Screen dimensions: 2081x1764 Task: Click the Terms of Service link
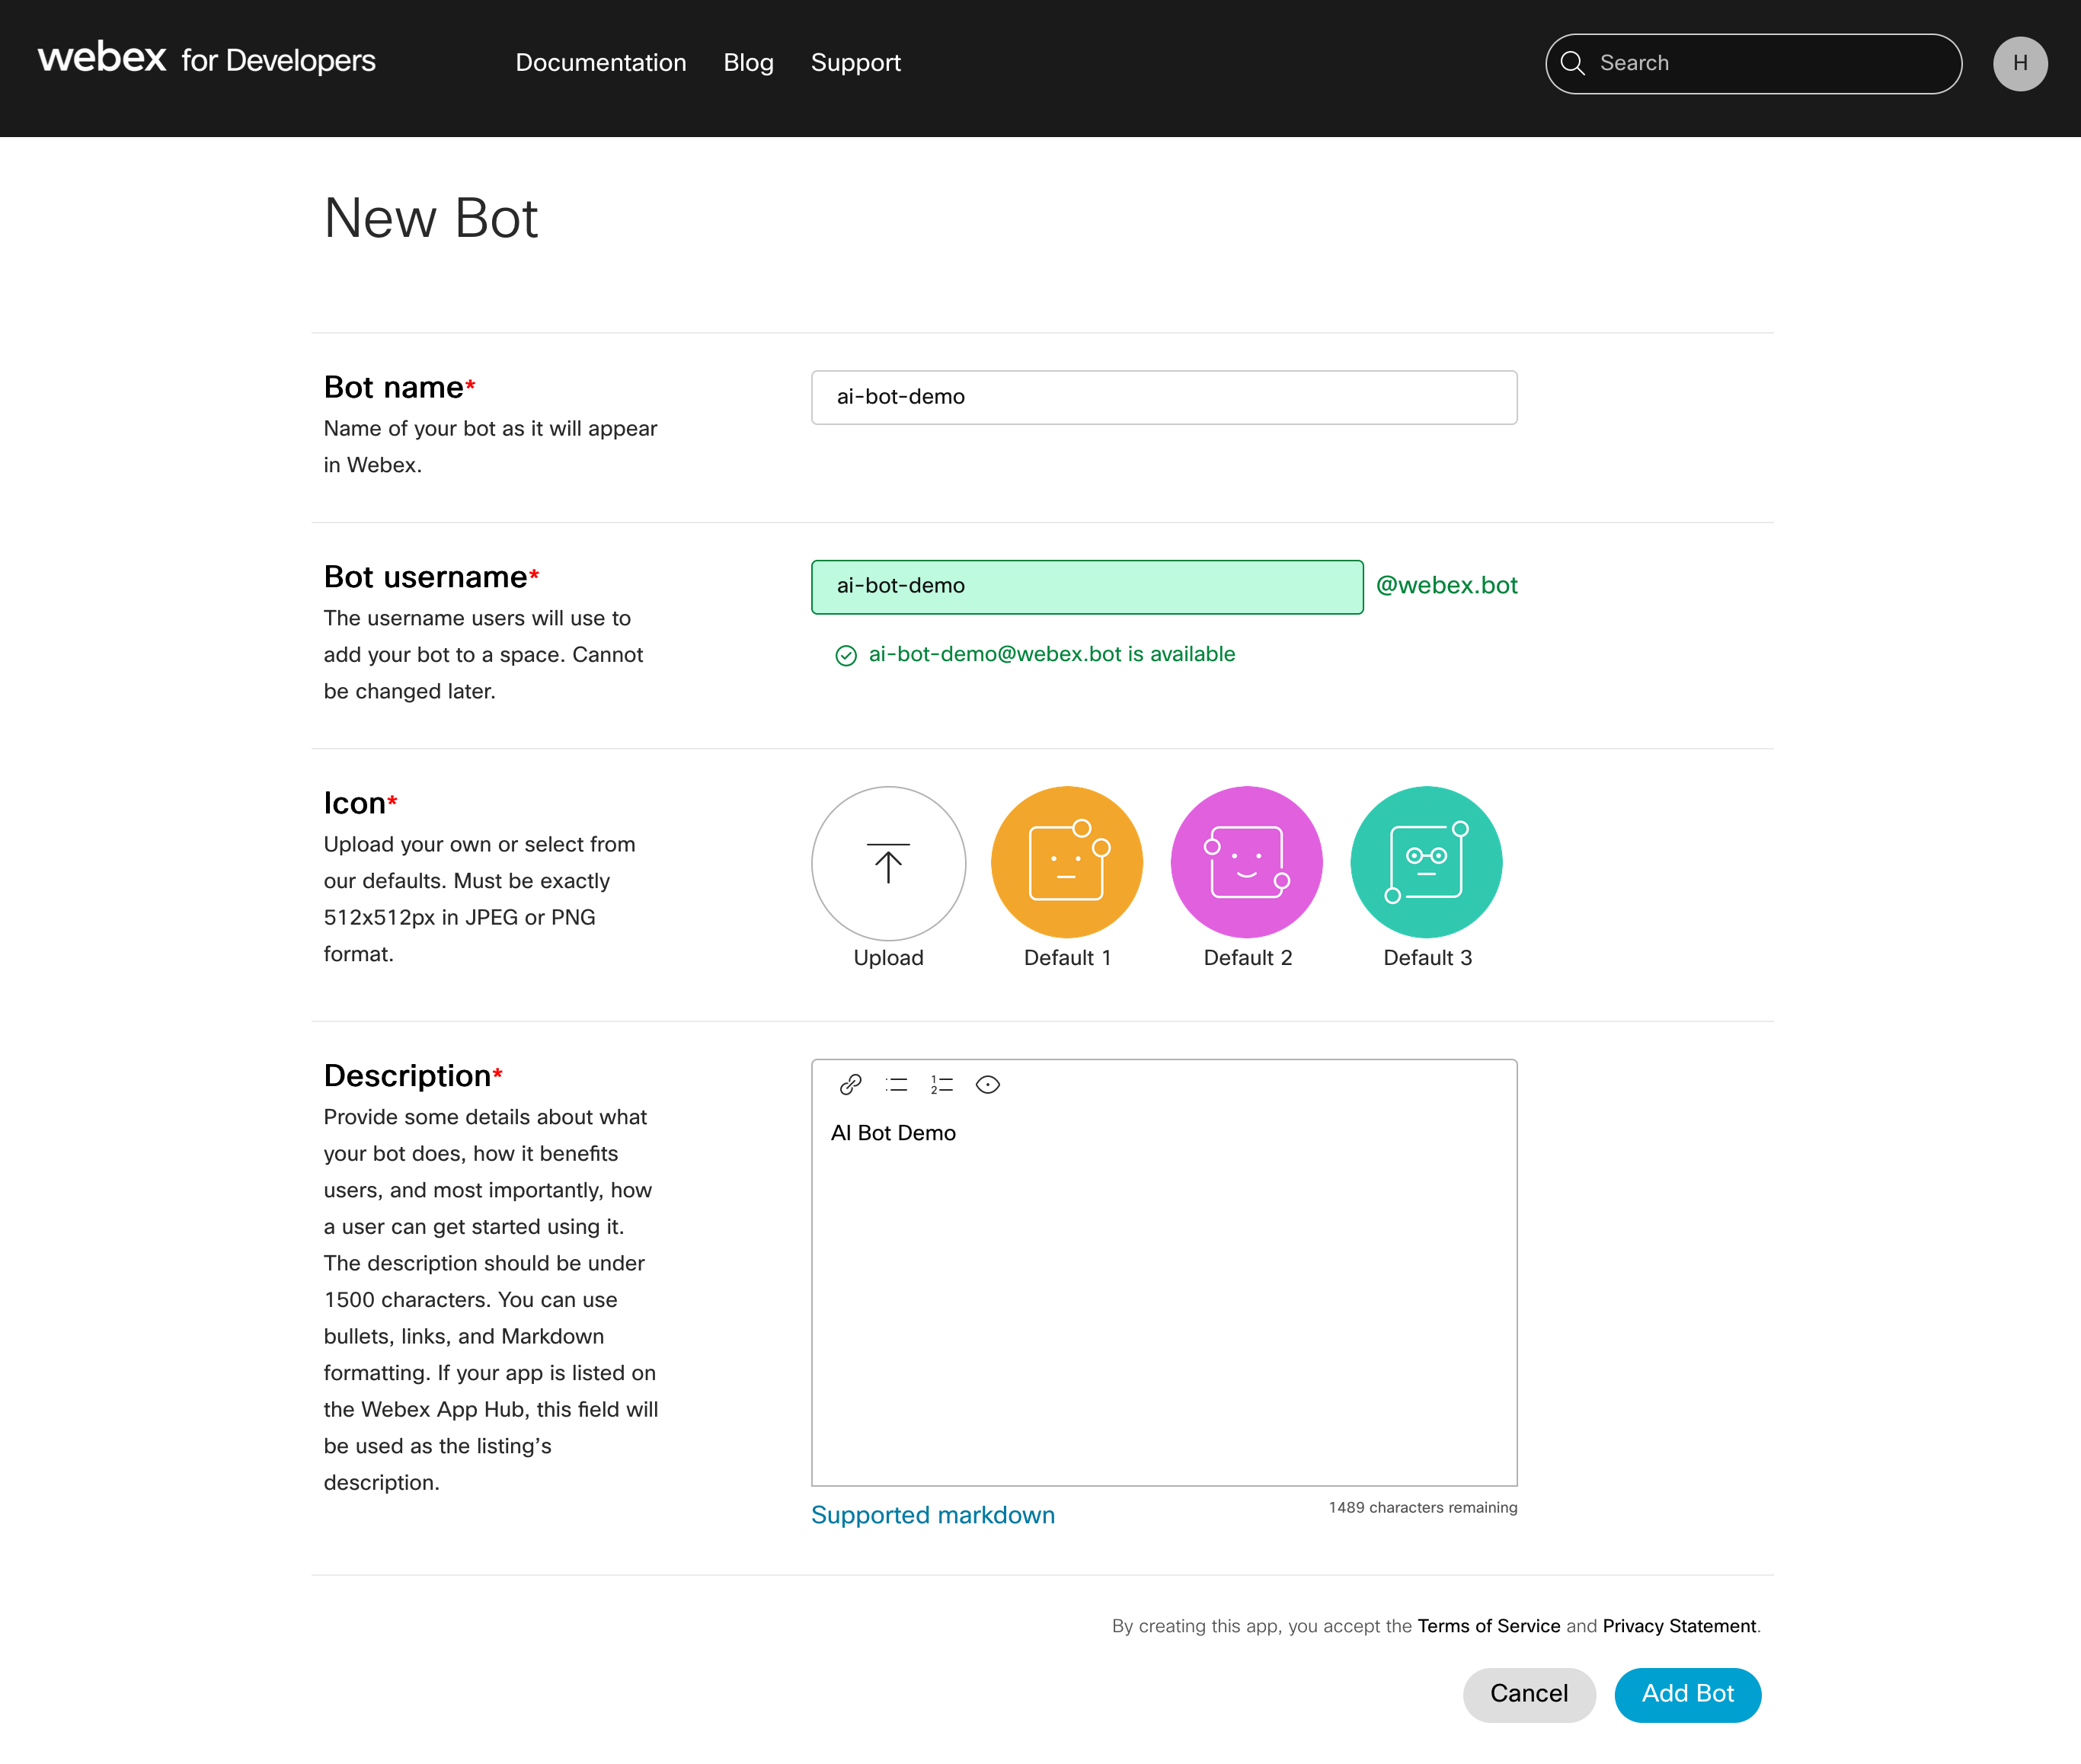pyautogui.click(x=1488, y=1625)
